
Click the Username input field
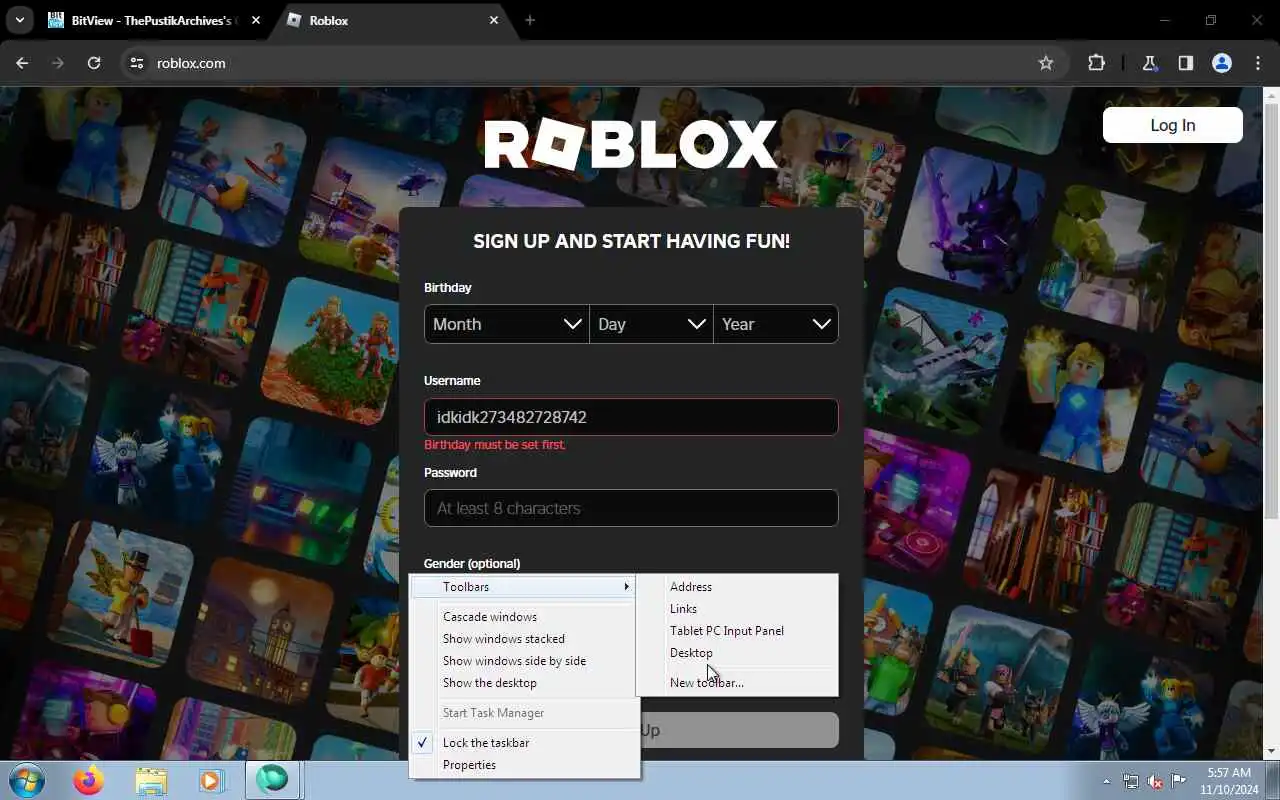click(631, 417)
